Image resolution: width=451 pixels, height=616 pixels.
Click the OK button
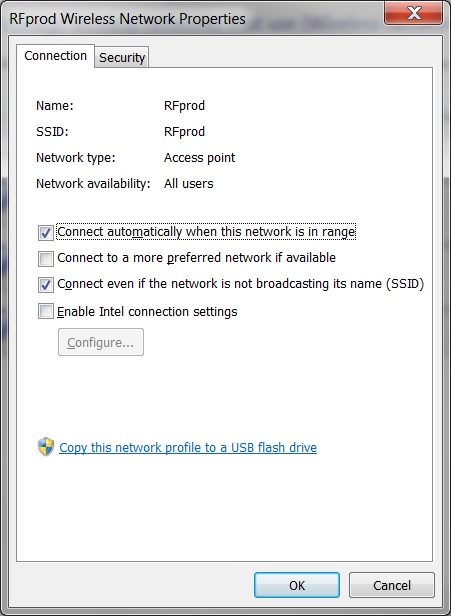coord(297,585)
